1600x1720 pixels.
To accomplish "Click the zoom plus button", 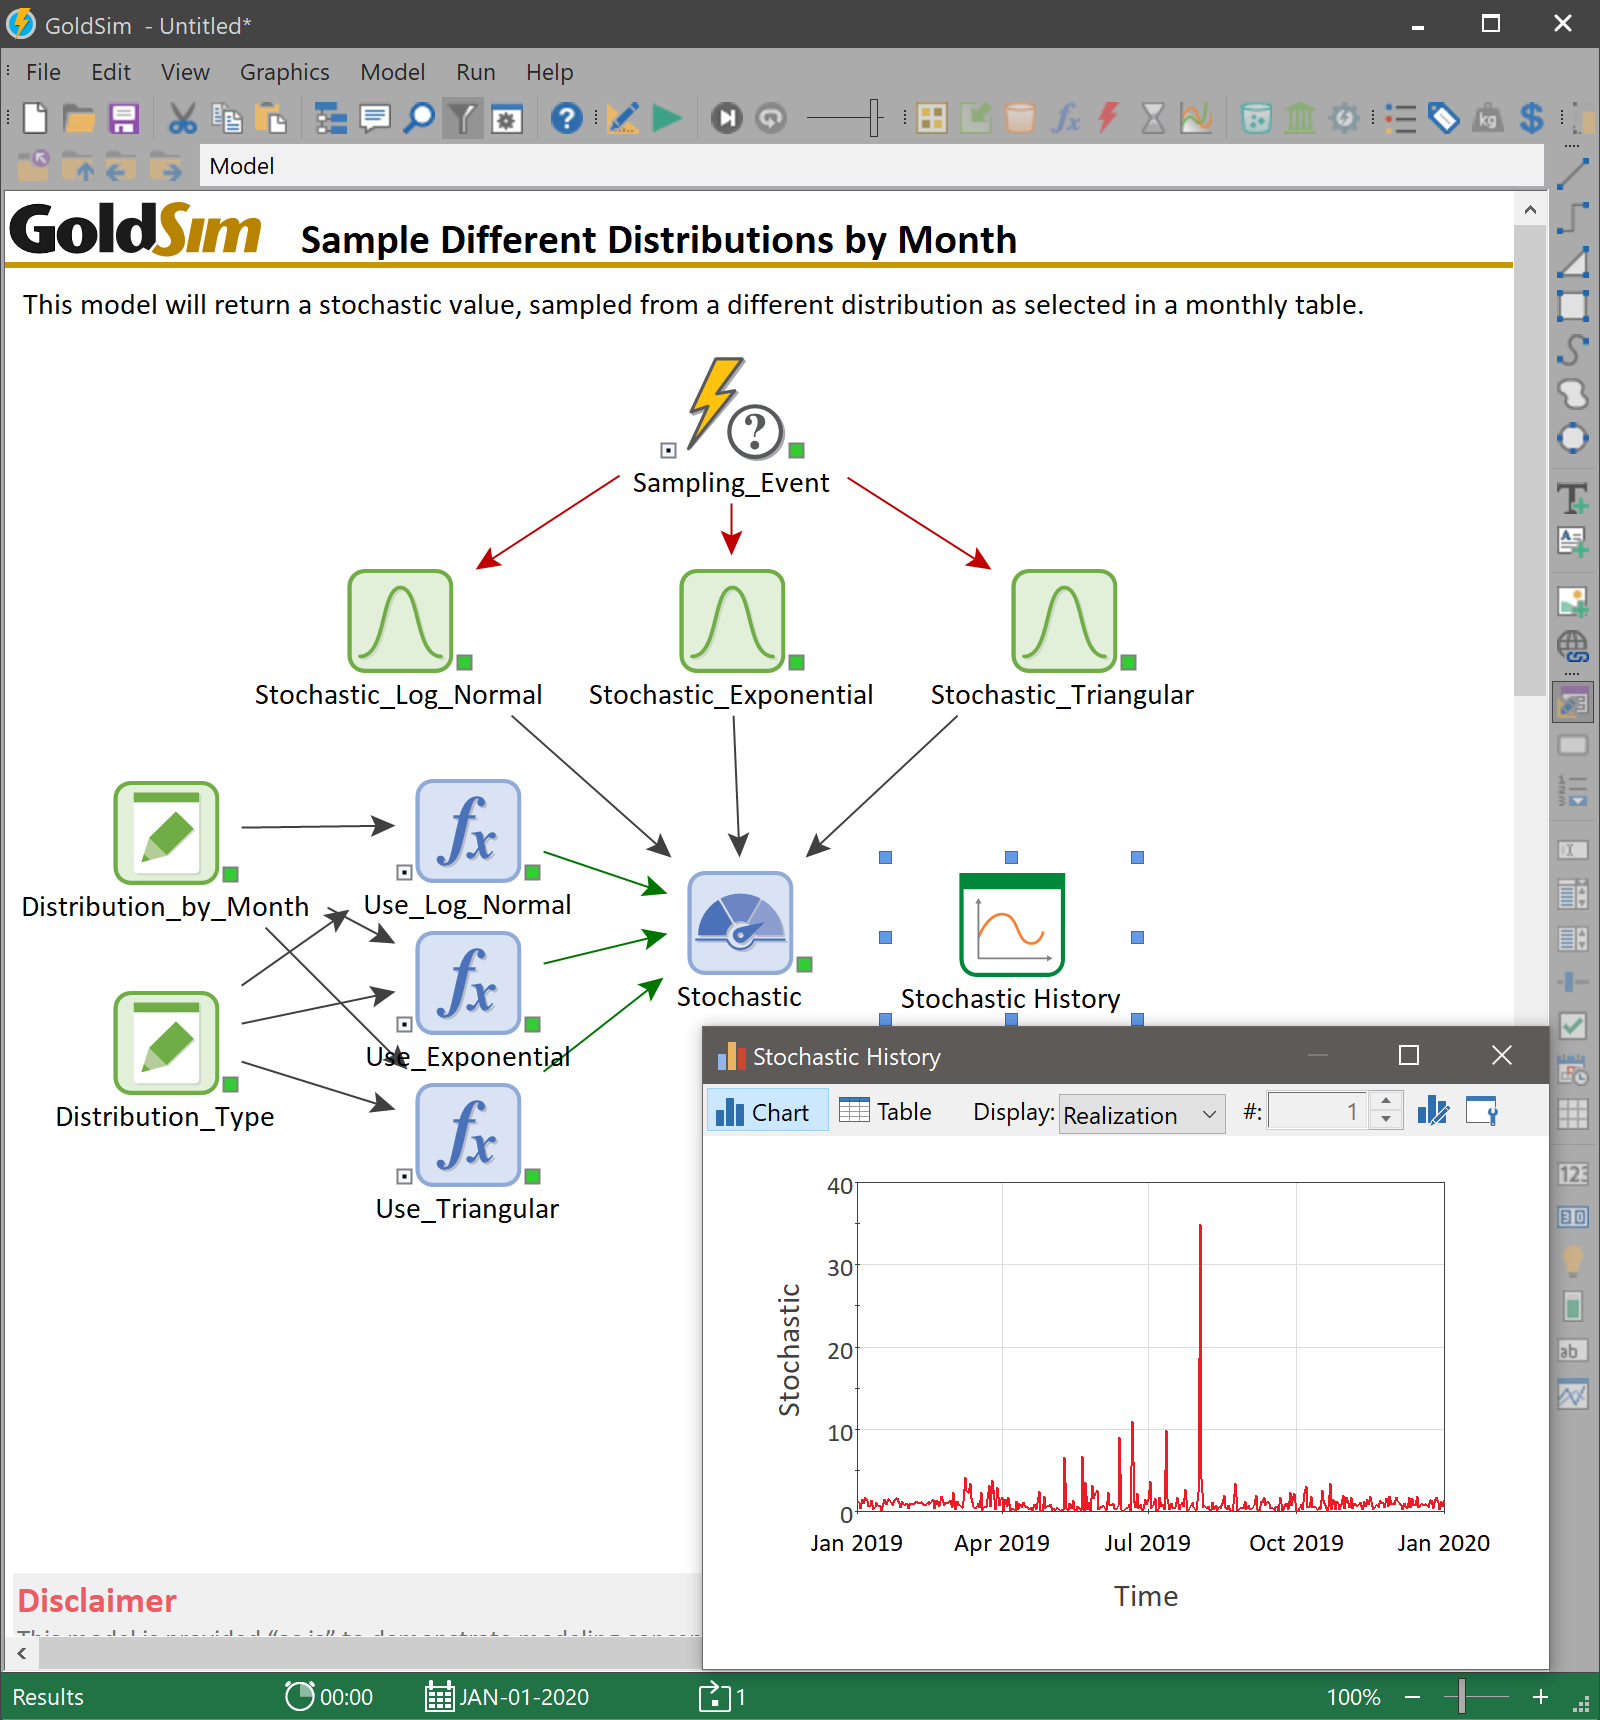I will tap(1541, 1697).
